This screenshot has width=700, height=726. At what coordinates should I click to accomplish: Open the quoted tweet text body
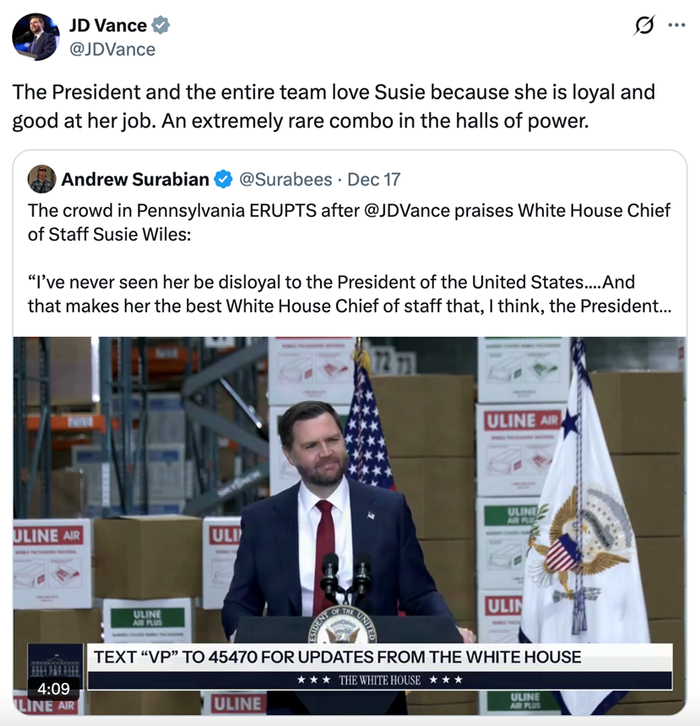click(x=350, y=258)
